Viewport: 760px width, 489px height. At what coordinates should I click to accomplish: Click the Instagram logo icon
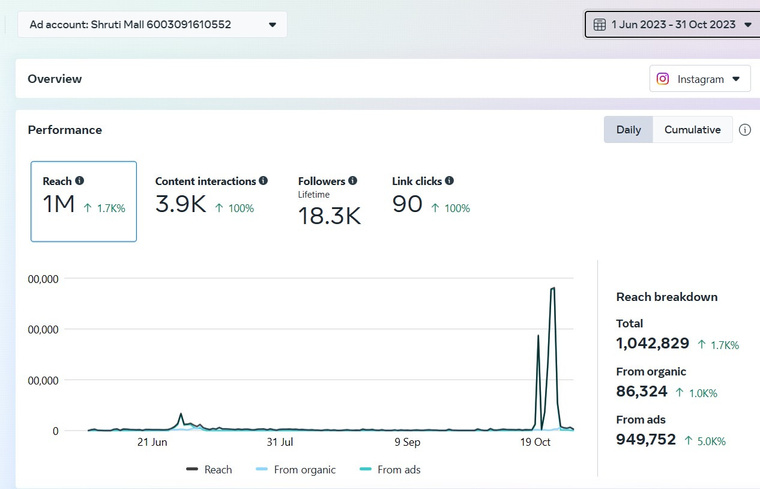(x=663, y=79)
